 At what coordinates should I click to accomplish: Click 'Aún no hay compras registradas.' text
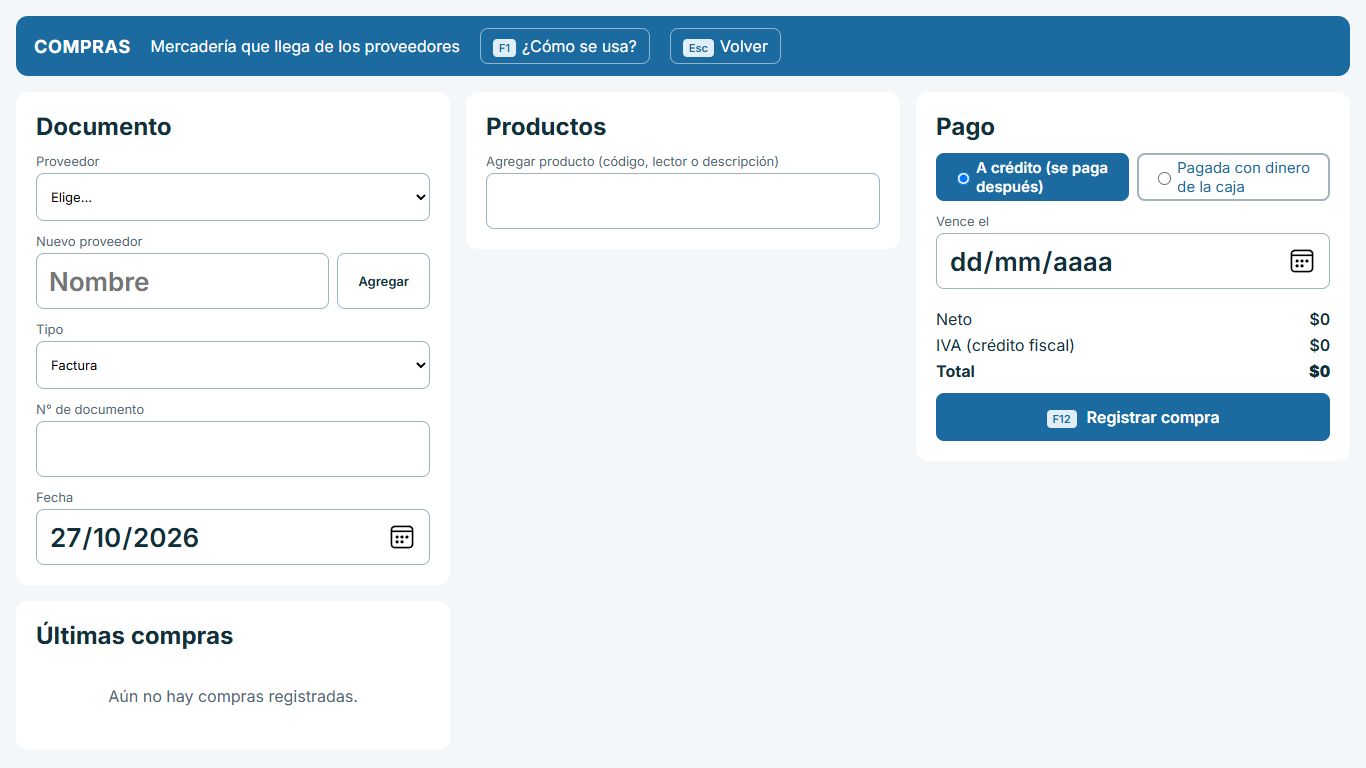[233, 696]
